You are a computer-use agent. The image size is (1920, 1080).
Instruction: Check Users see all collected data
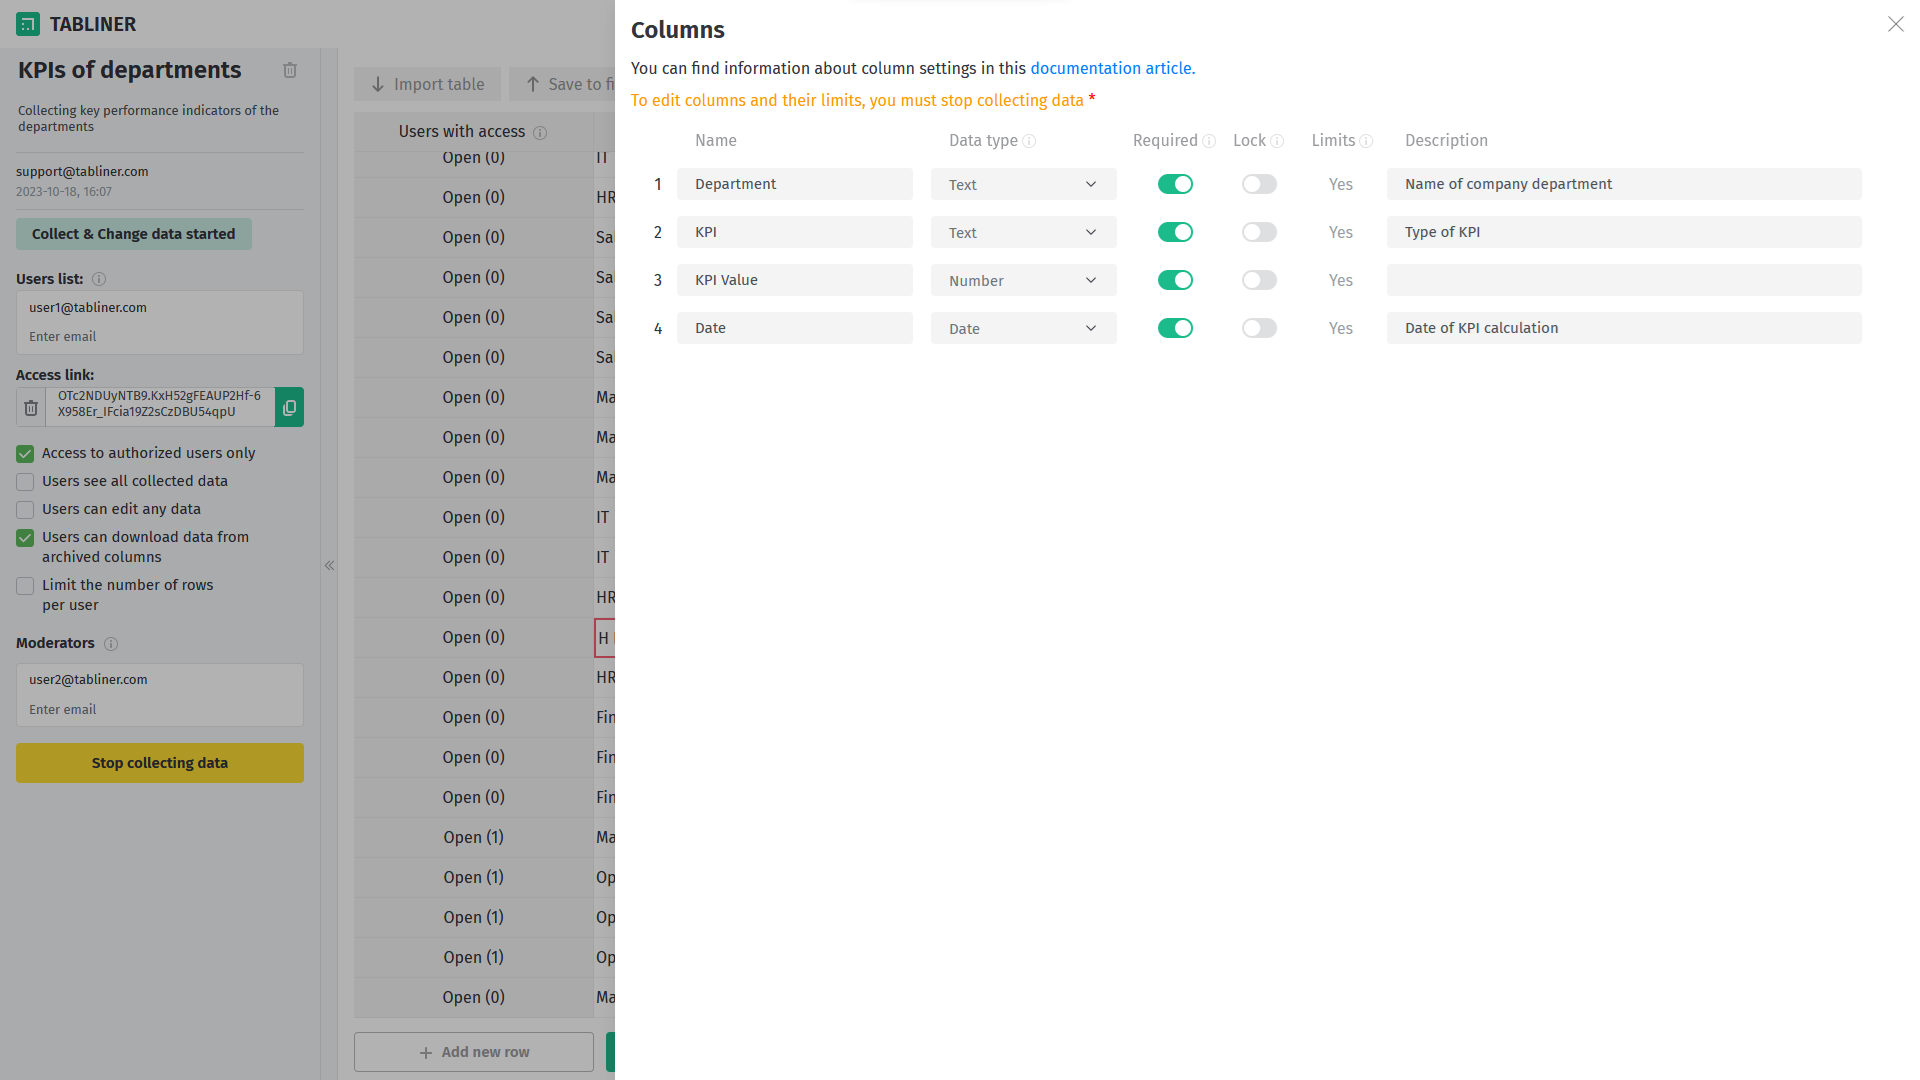25,481
